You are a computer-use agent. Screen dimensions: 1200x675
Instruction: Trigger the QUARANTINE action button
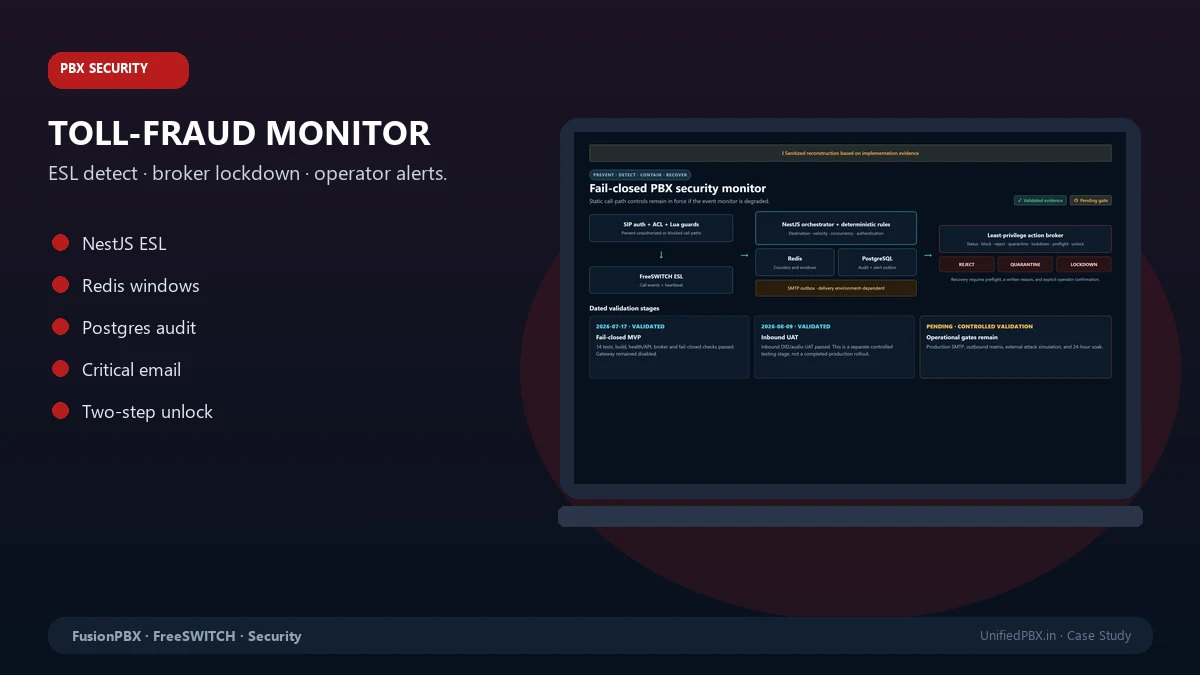[x=1025, y=265]
